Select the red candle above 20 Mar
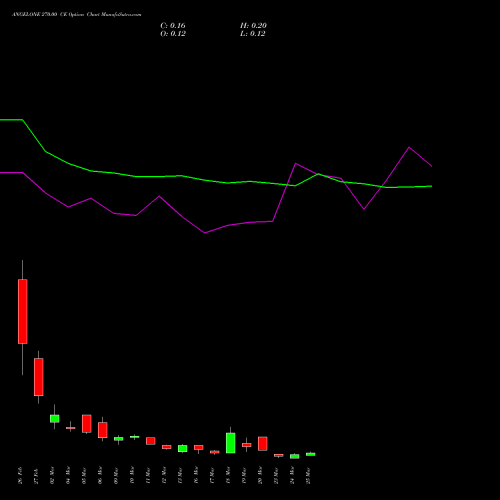Viewport: 500px width, 500px height. [263, 444]
